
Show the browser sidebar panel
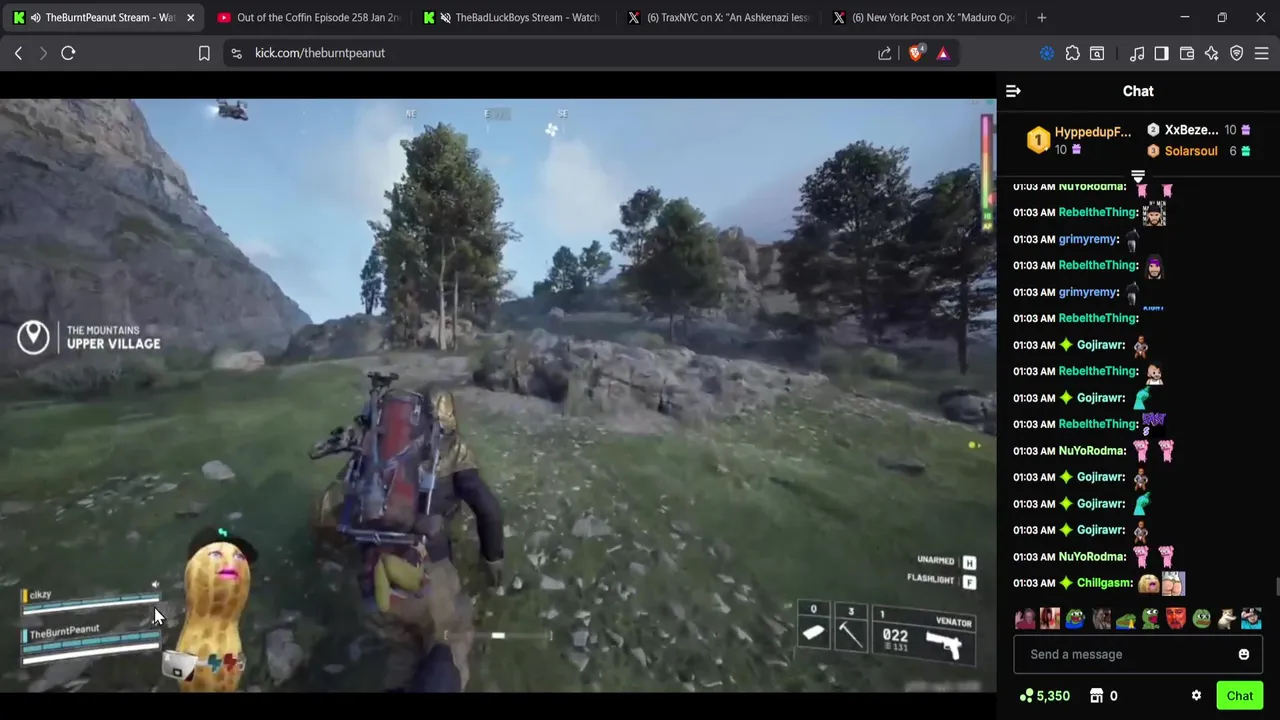pyautogui.click(x=1161, y=53)
